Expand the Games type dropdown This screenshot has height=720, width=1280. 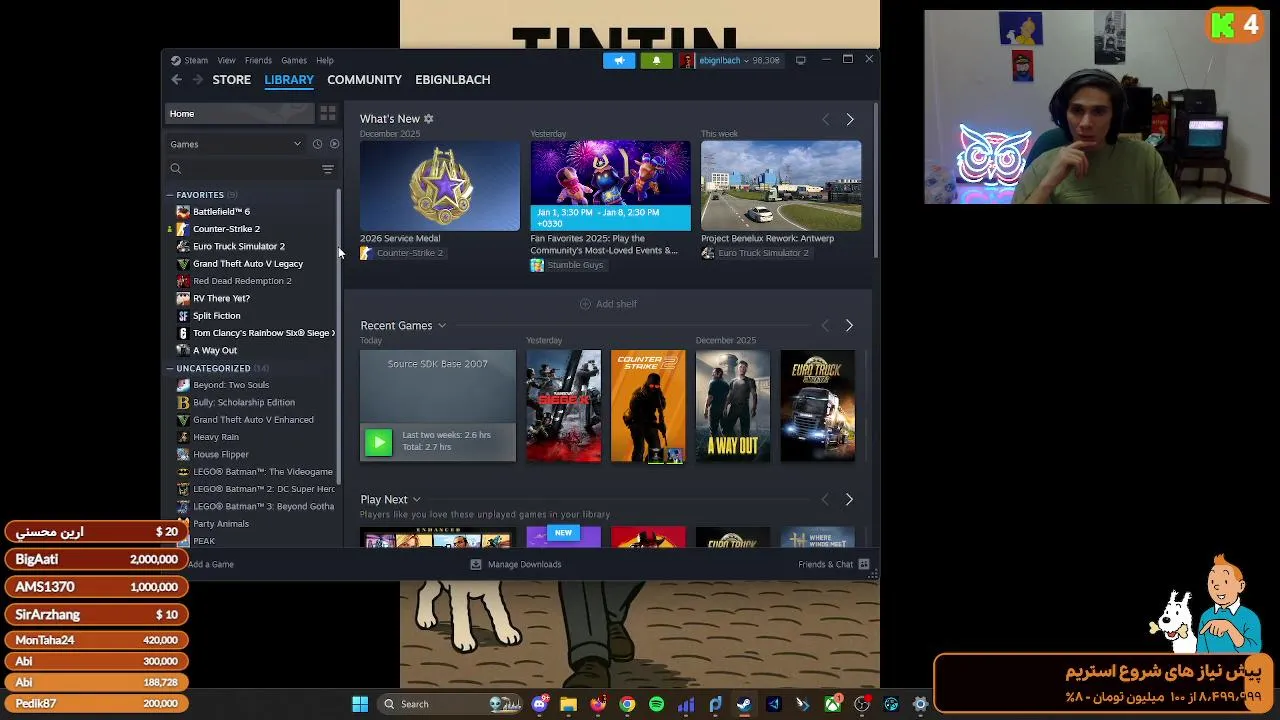click(236, 144)
